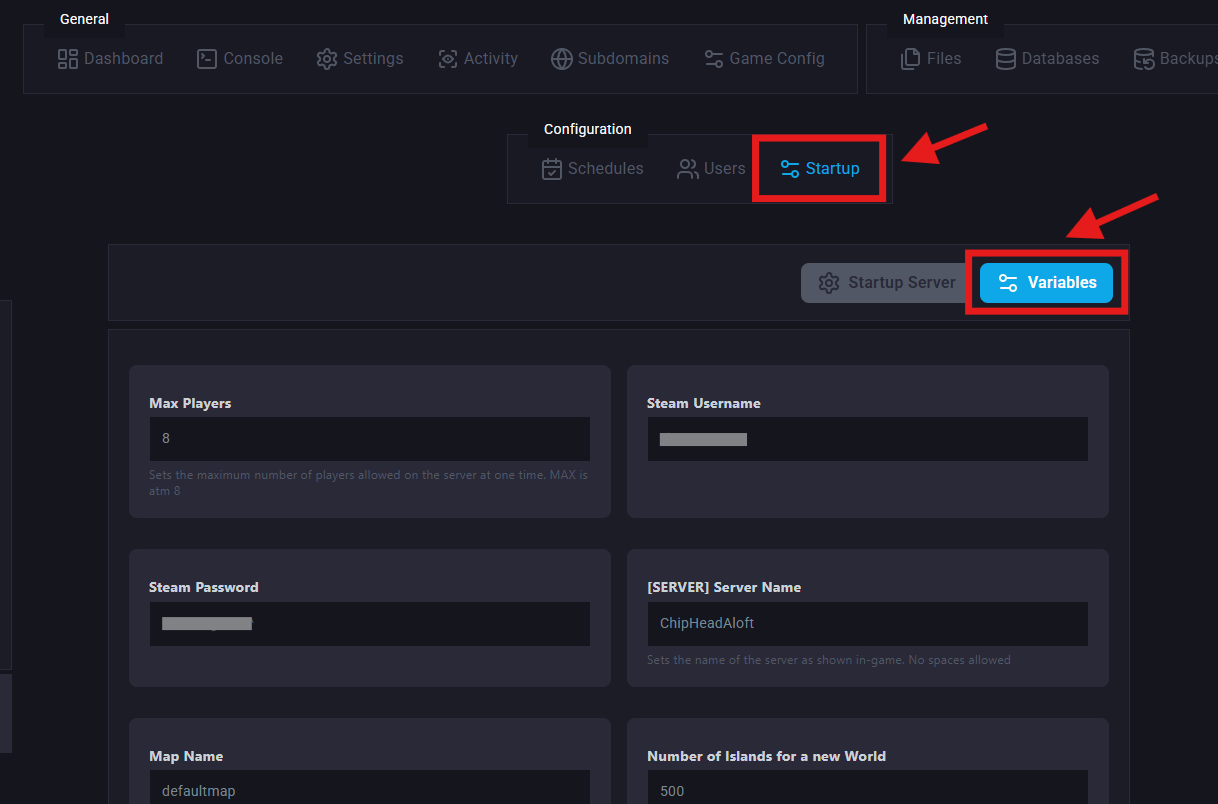Viewport: 1218px width, 804px height.
Task: Click the Dashboard grid icon
Action: [68, 59]
